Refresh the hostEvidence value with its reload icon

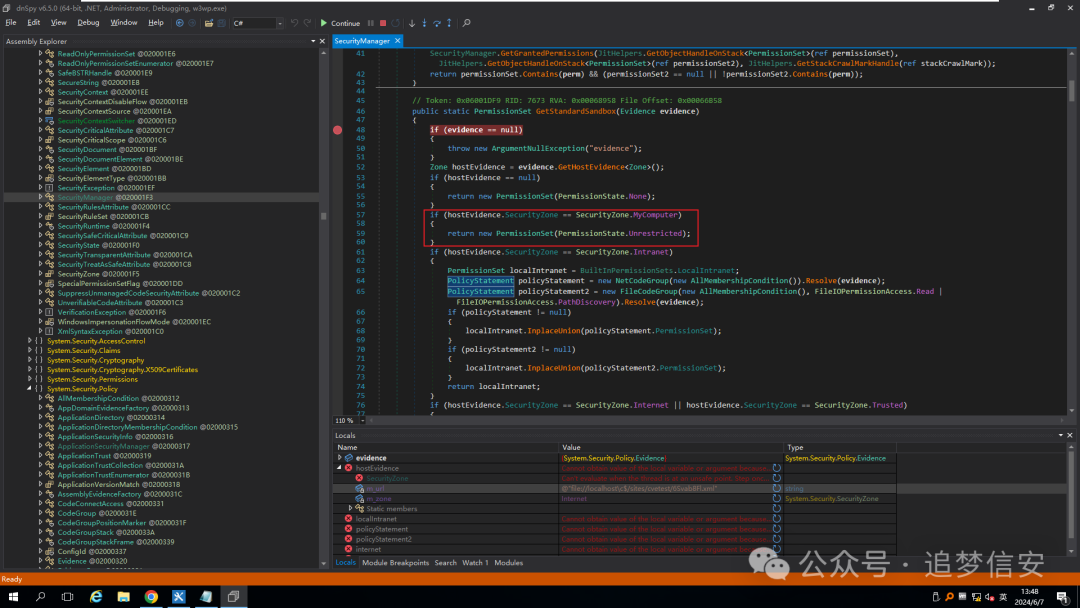[x=776, y=468]
